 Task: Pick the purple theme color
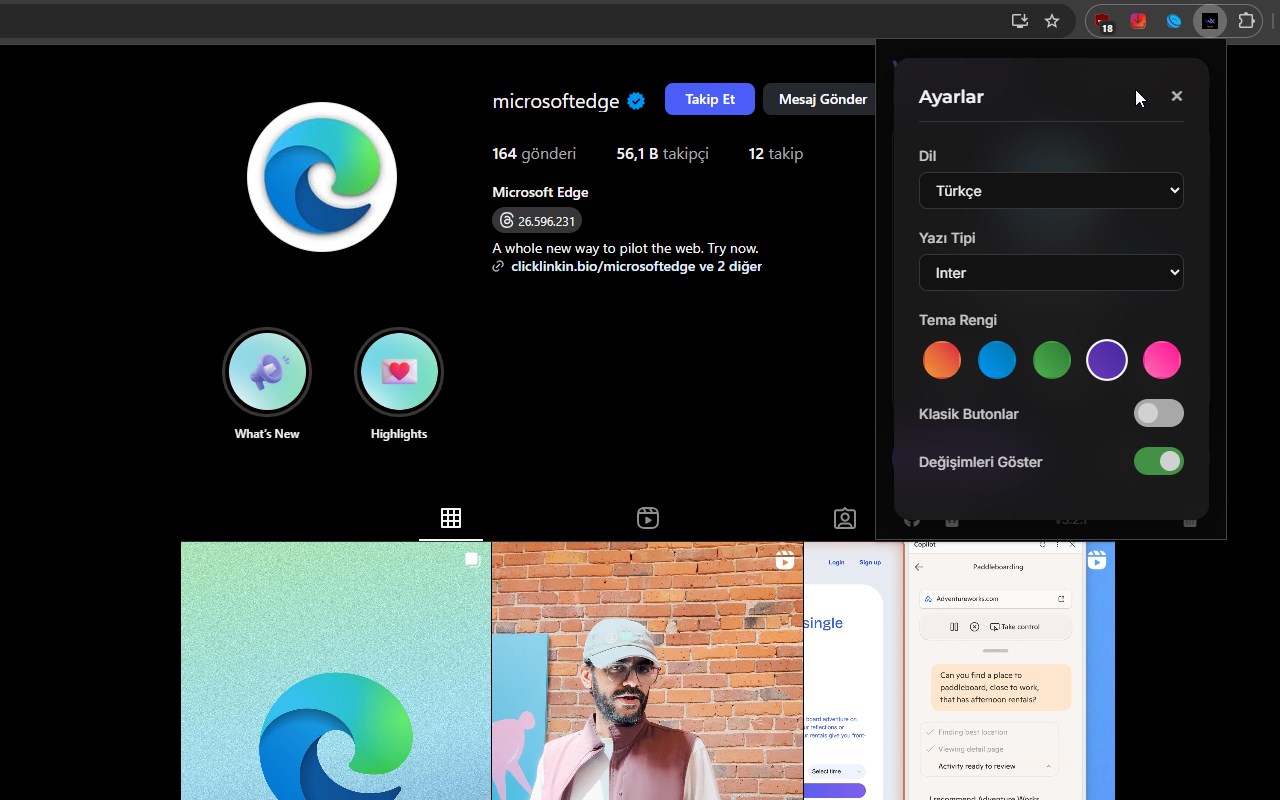[x=1107, y=360]
